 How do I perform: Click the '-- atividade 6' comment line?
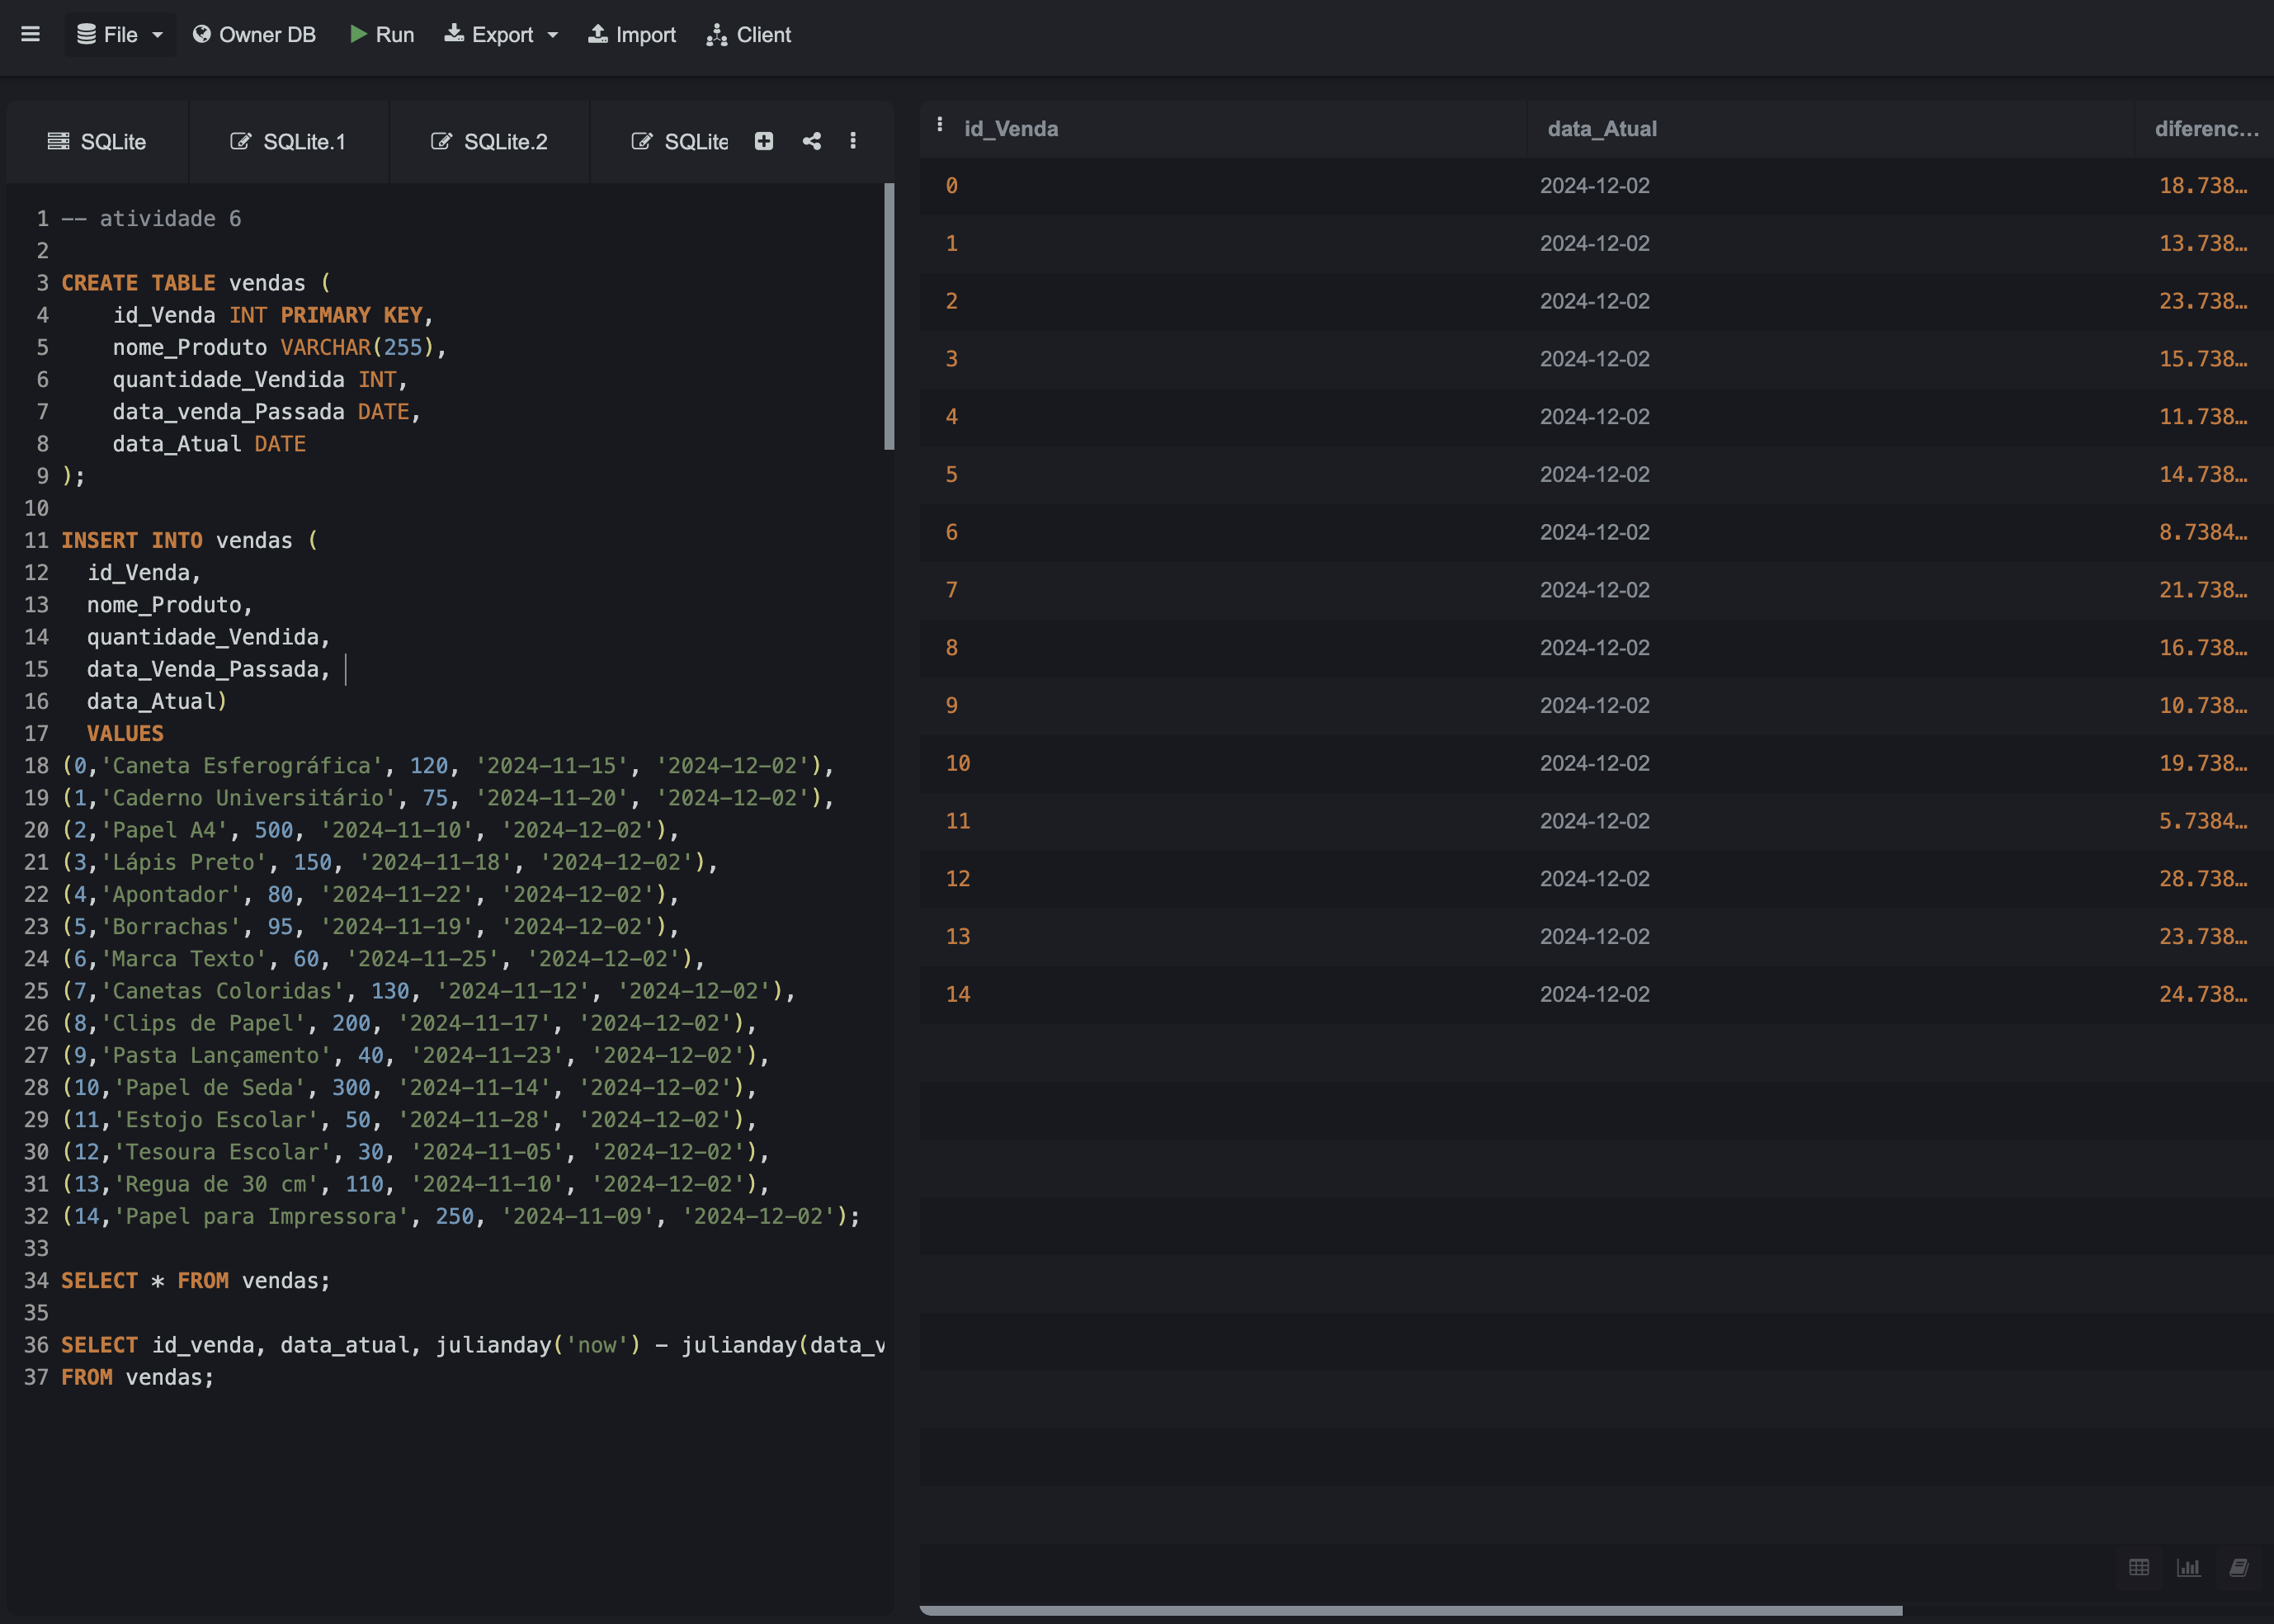[x=152, y=219]
